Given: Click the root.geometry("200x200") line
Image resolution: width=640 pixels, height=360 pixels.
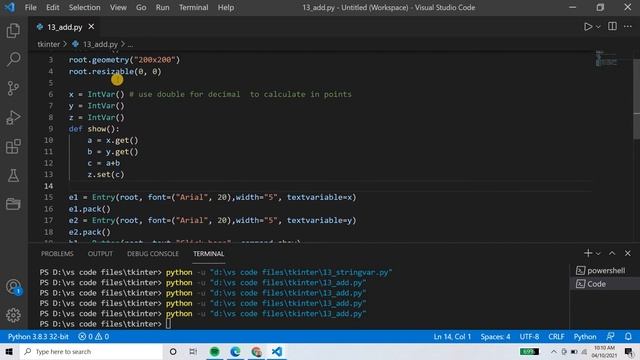Looking at the screenshot, I should [x=124, y=60].
